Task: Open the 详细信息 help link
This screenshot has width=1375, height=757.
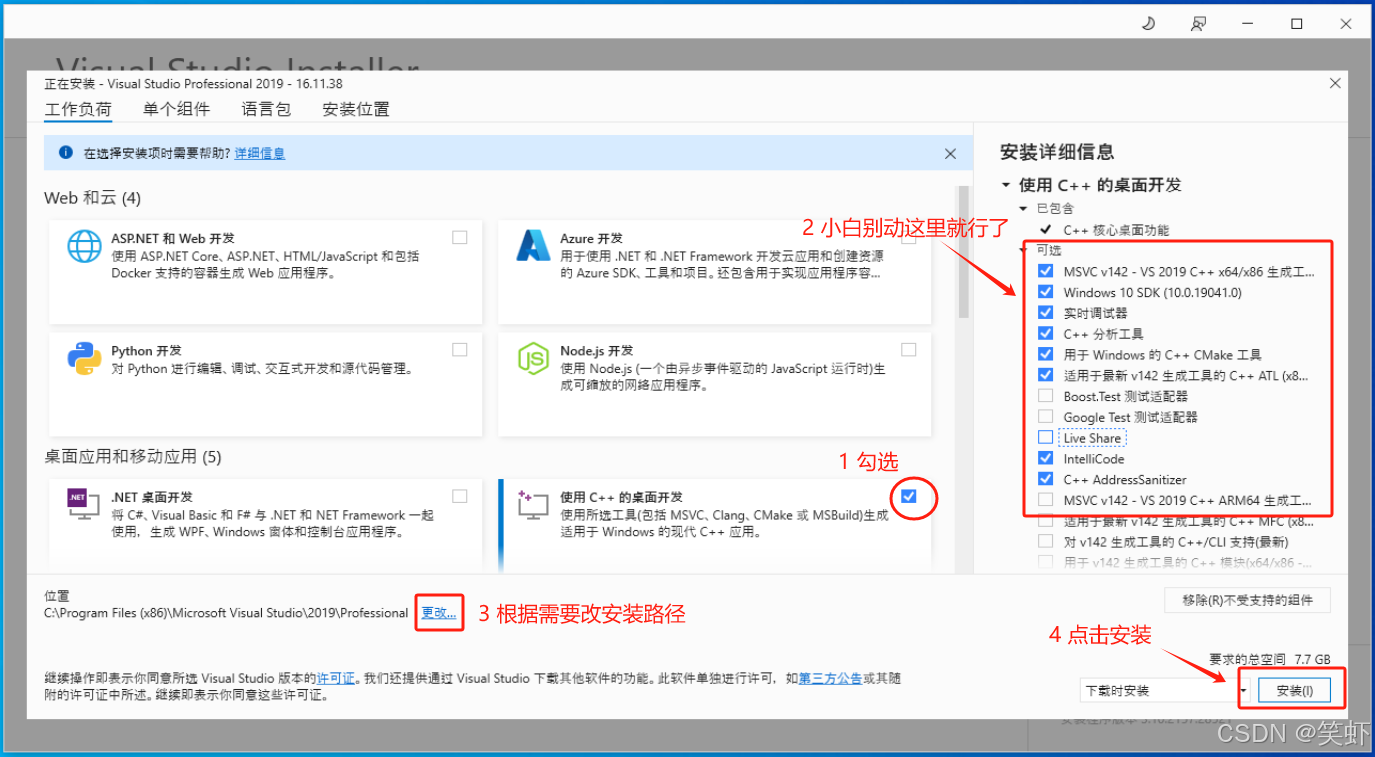Action: click(260, 153)
